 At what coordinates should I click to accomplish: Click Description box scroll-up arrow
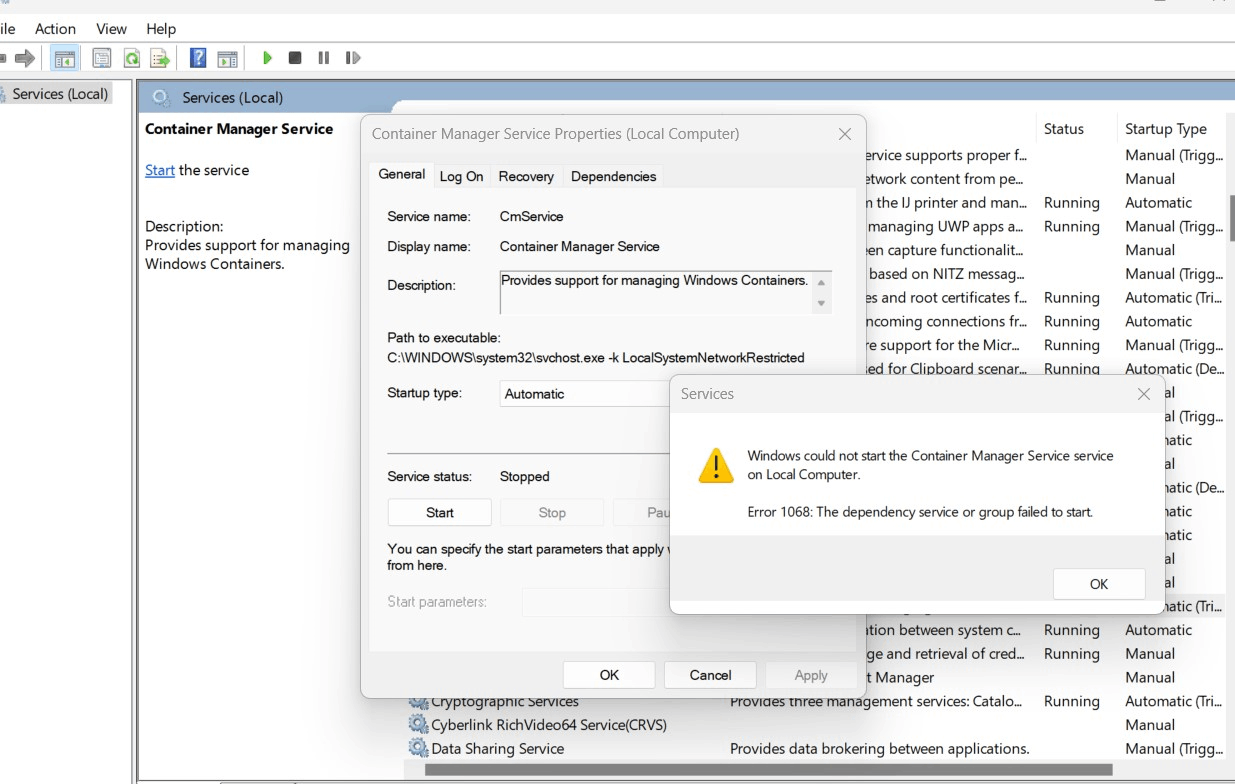pos(821,283)
